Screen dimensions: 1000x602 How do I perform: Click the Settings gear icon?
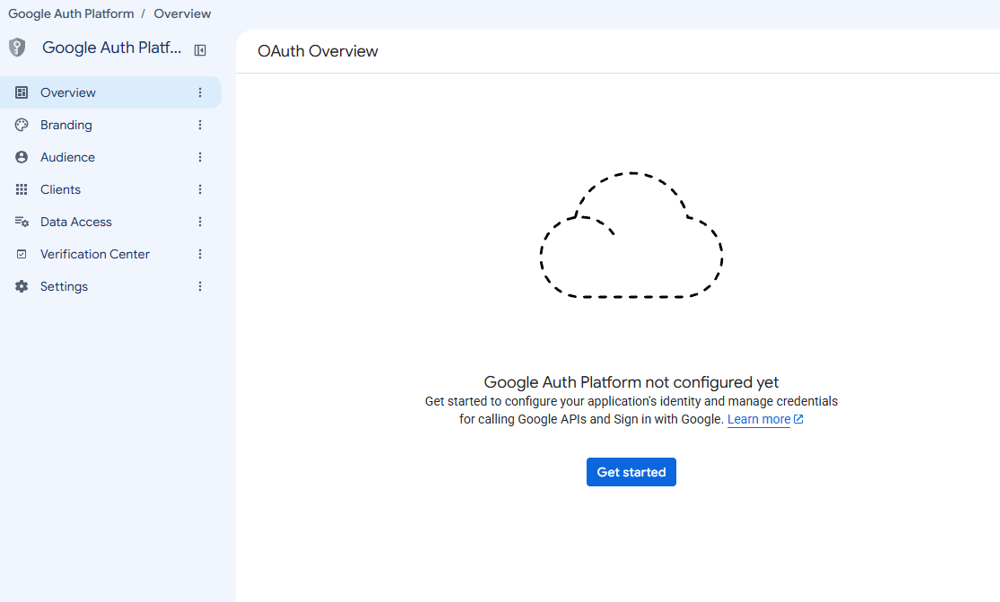[21, 286]
